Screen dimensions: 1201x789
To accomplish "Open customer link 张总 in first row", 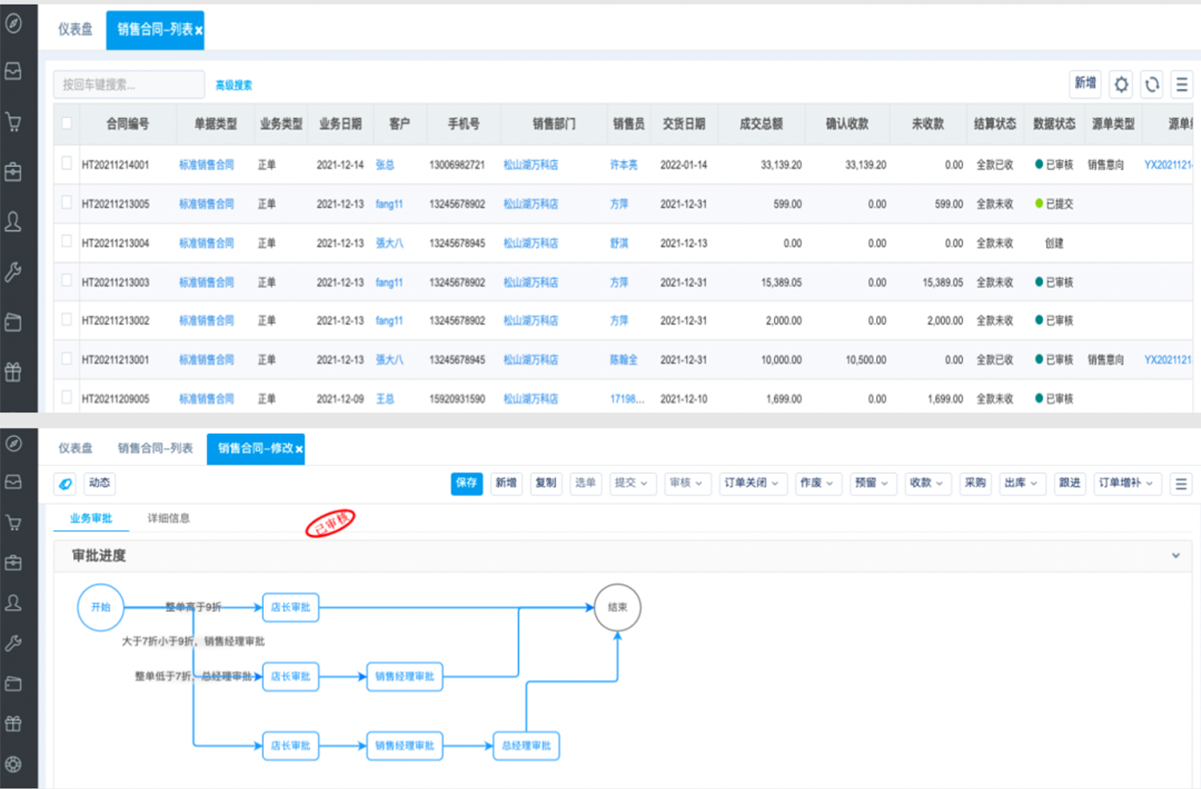I will click(385, 164).
